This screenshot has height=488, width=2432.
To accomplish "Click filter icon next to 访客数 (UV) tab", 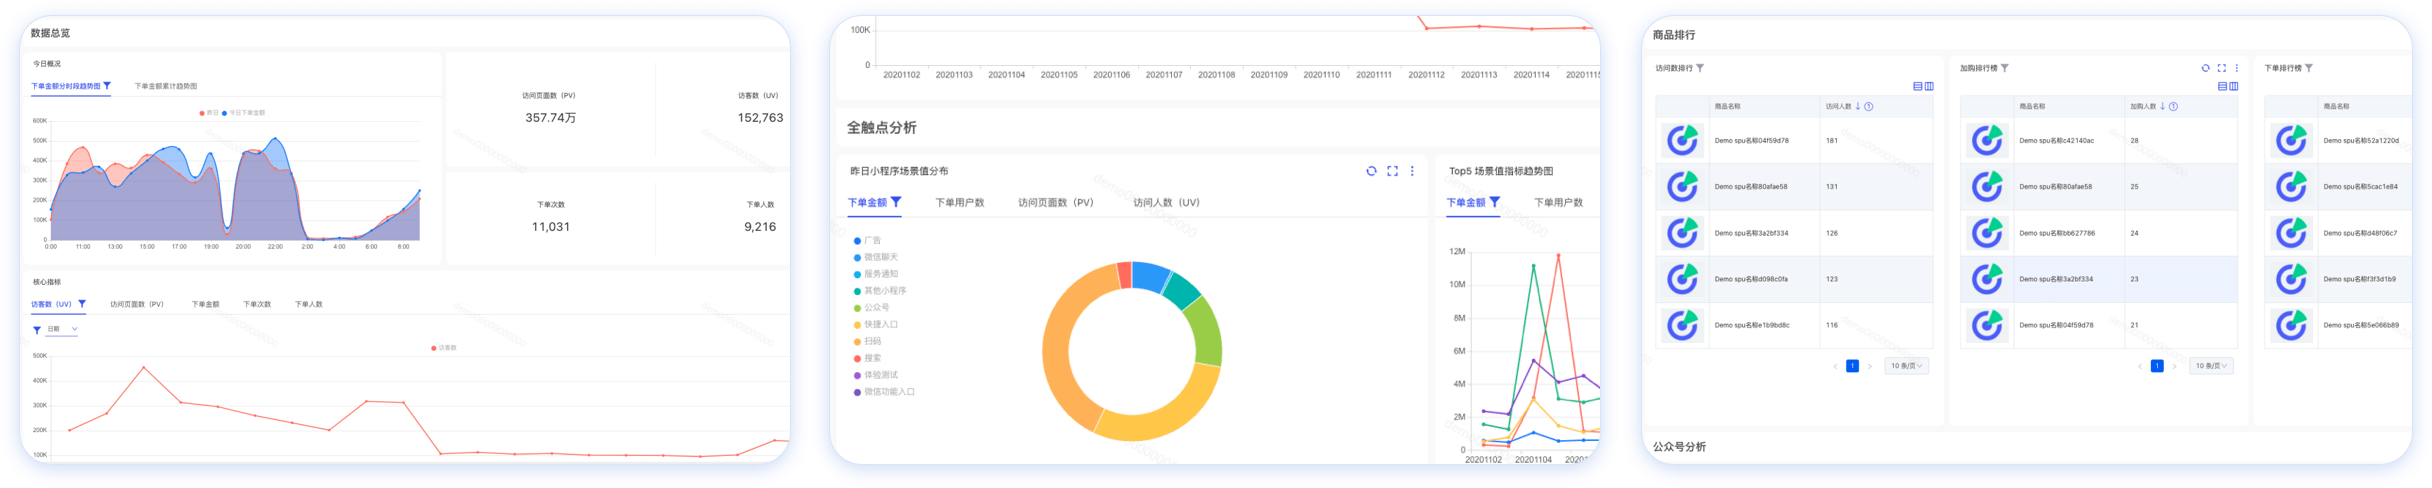I will [82, 304].
